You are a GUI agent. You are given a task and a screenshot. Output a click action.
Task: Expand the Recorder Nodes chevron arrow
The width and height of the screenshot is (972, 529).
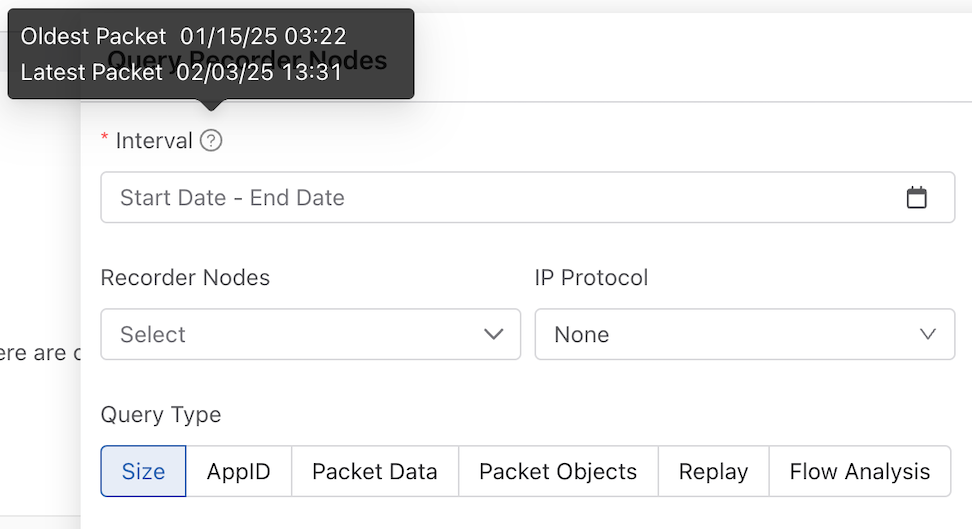click(x=493, y=334)
